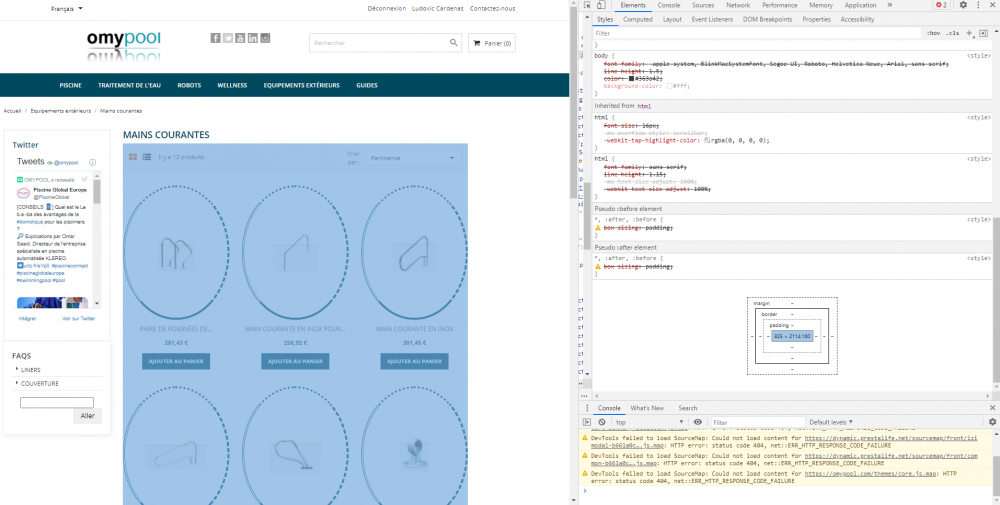The height and width of the screenshot is (505, 1000).
Task: Open the Français language dropdown
Action: [x=67, y=8]
